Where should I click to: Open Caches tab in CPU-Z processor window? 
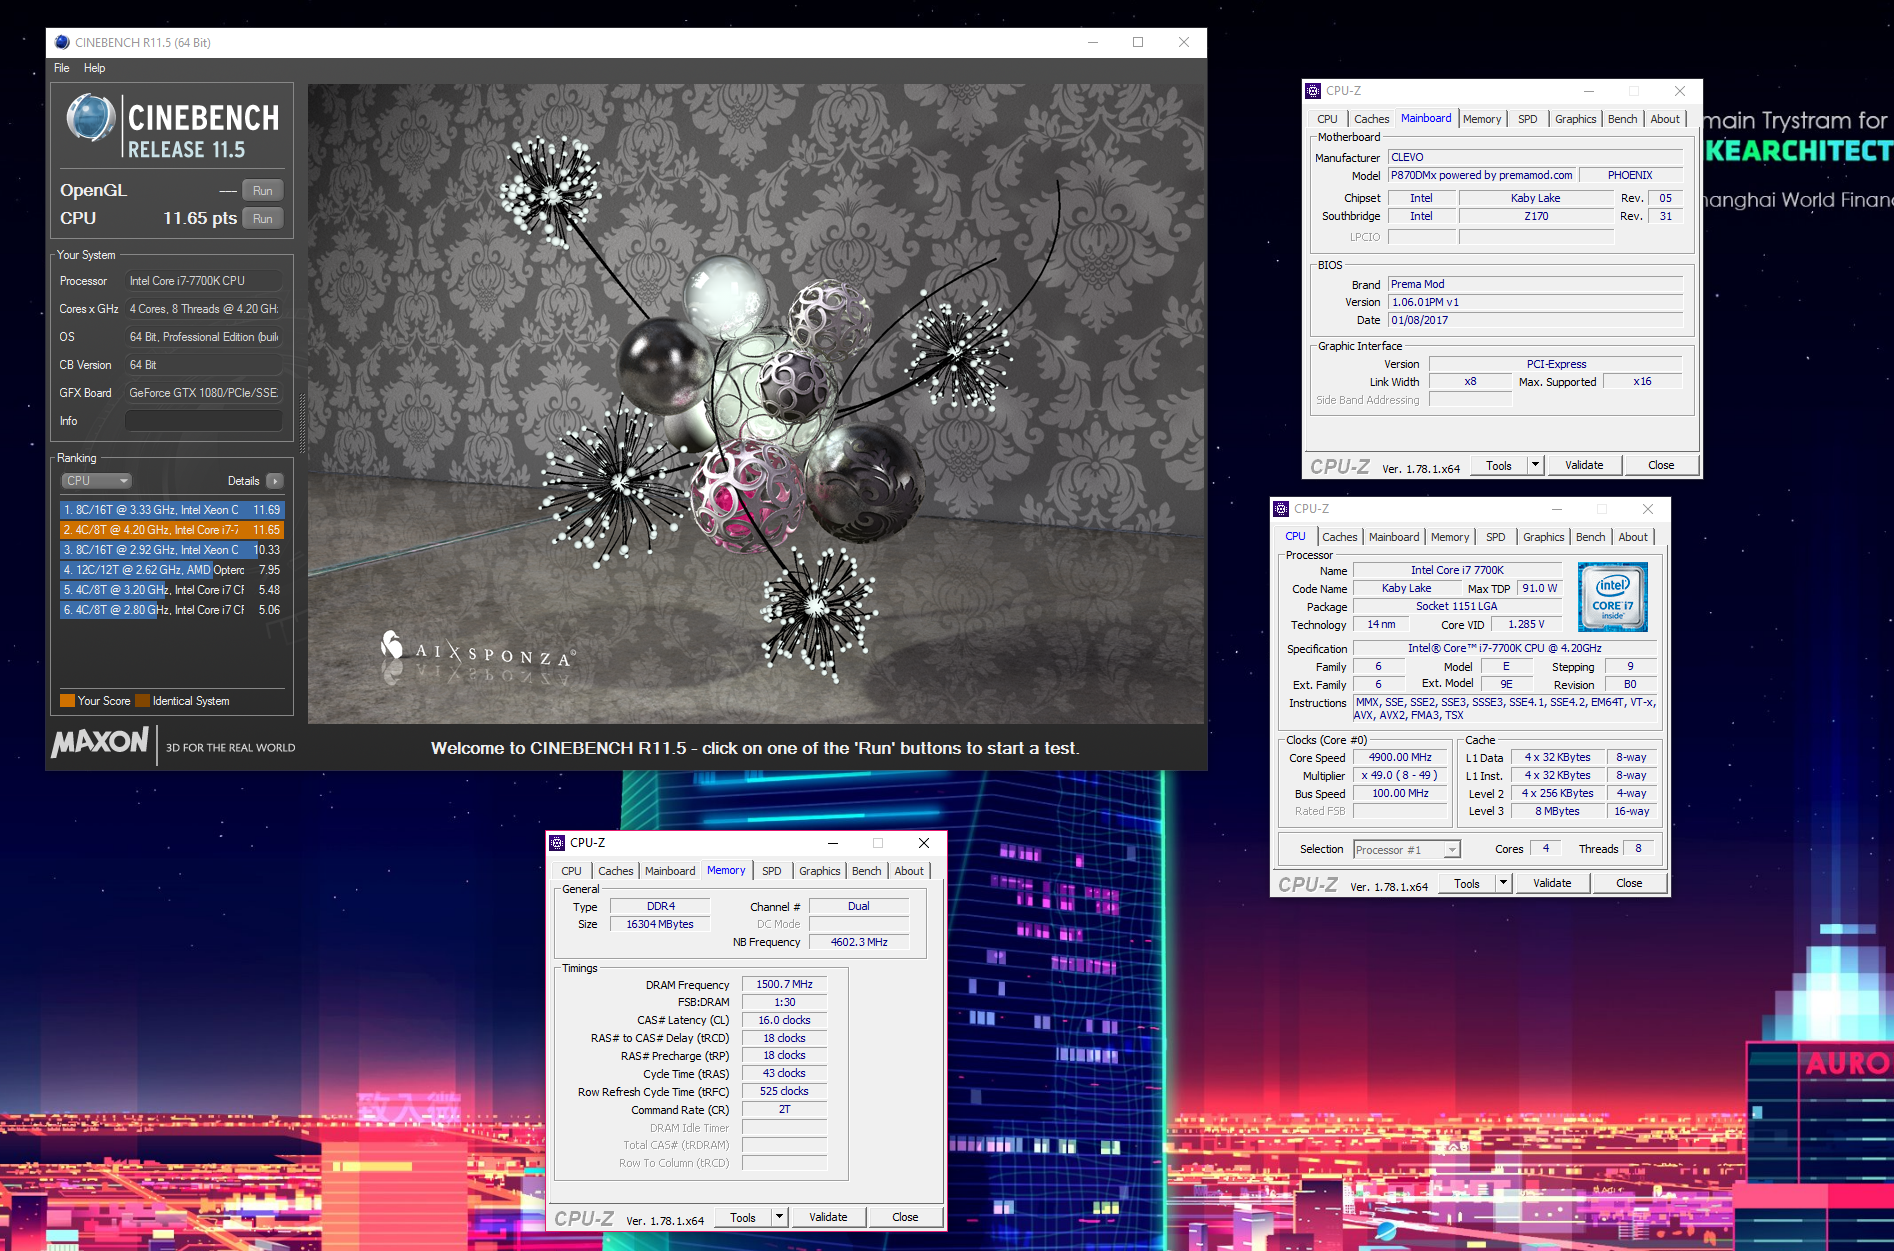[x=1339, y=537]
